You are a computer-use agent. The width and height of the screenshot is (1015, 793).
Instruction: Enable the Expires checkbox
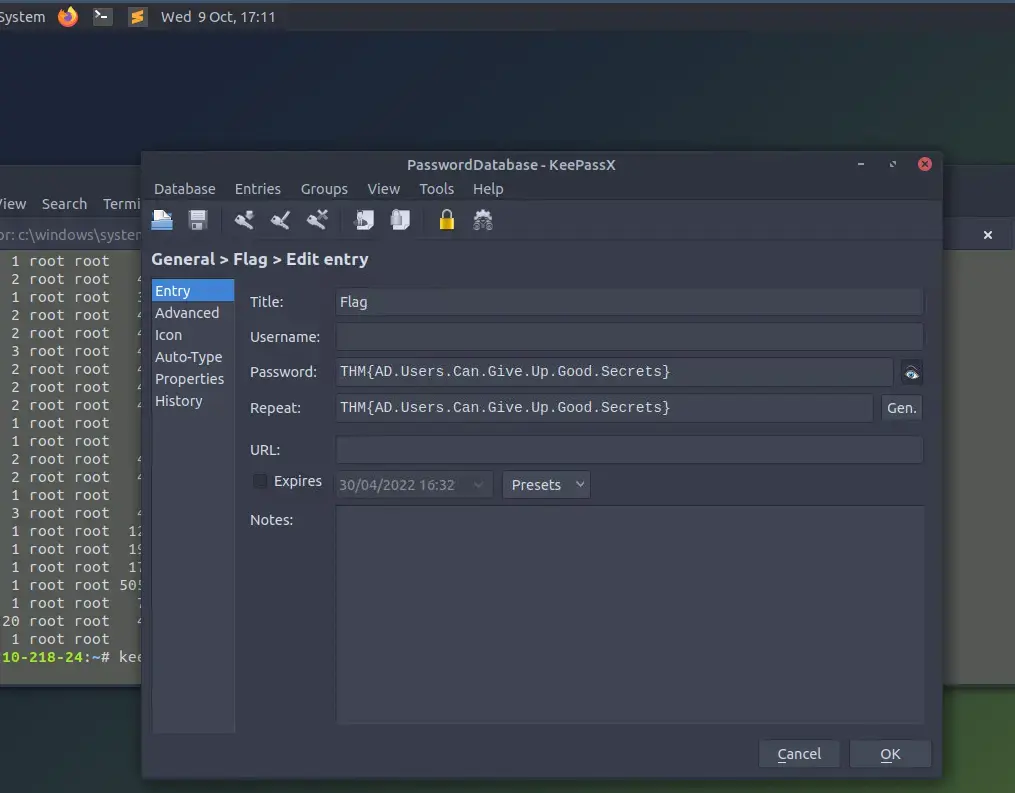point(260,481)
